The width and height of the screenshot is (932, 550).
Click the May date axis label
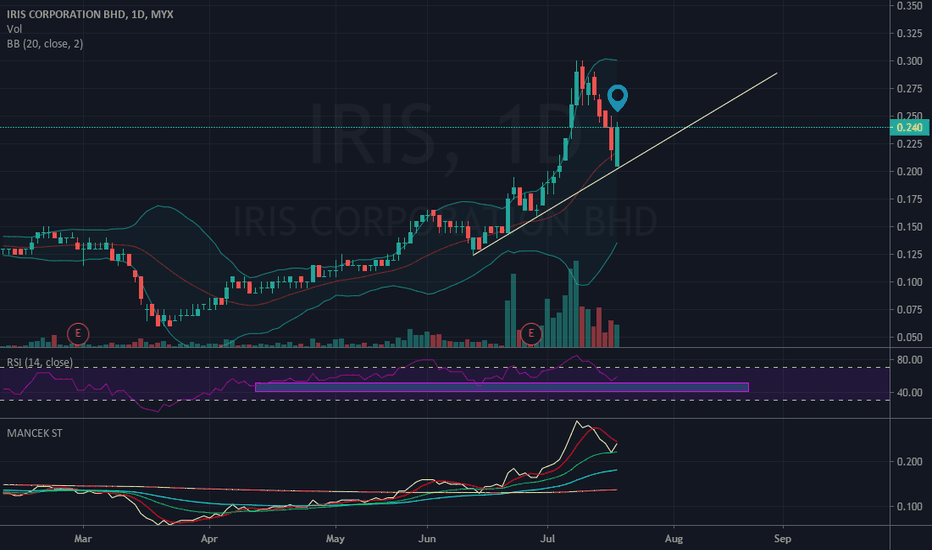335,539
